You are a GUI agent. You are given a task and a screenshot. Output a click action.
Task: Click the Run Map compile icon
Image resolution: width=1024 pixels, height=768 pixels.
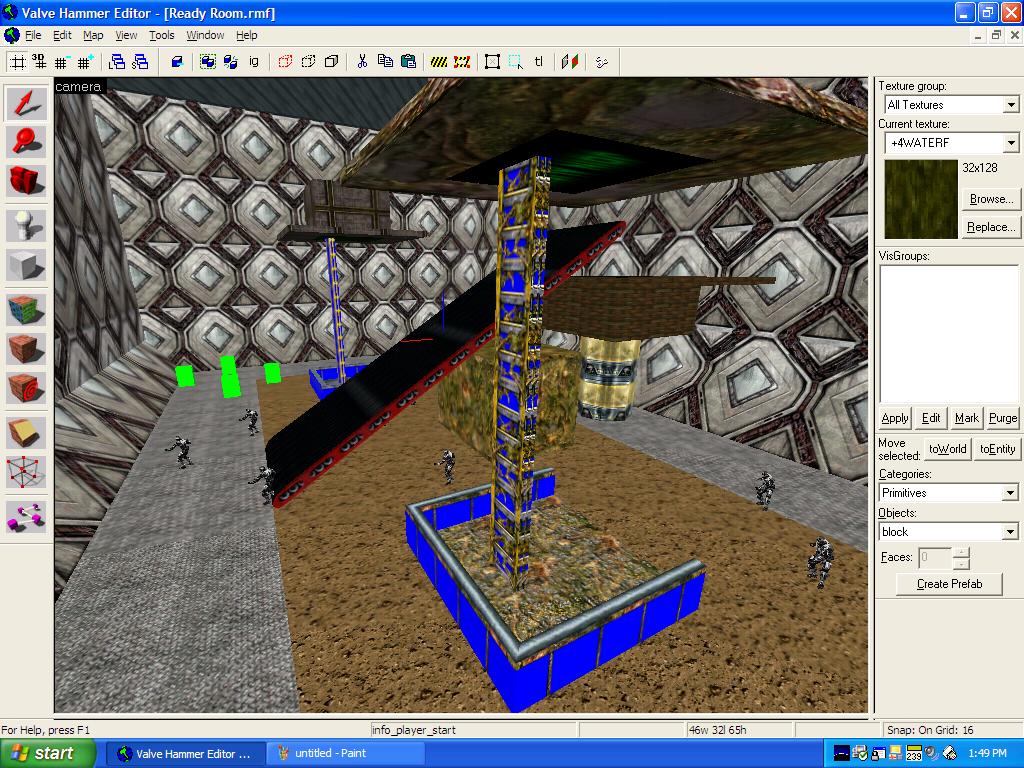[x=602, y=62]
